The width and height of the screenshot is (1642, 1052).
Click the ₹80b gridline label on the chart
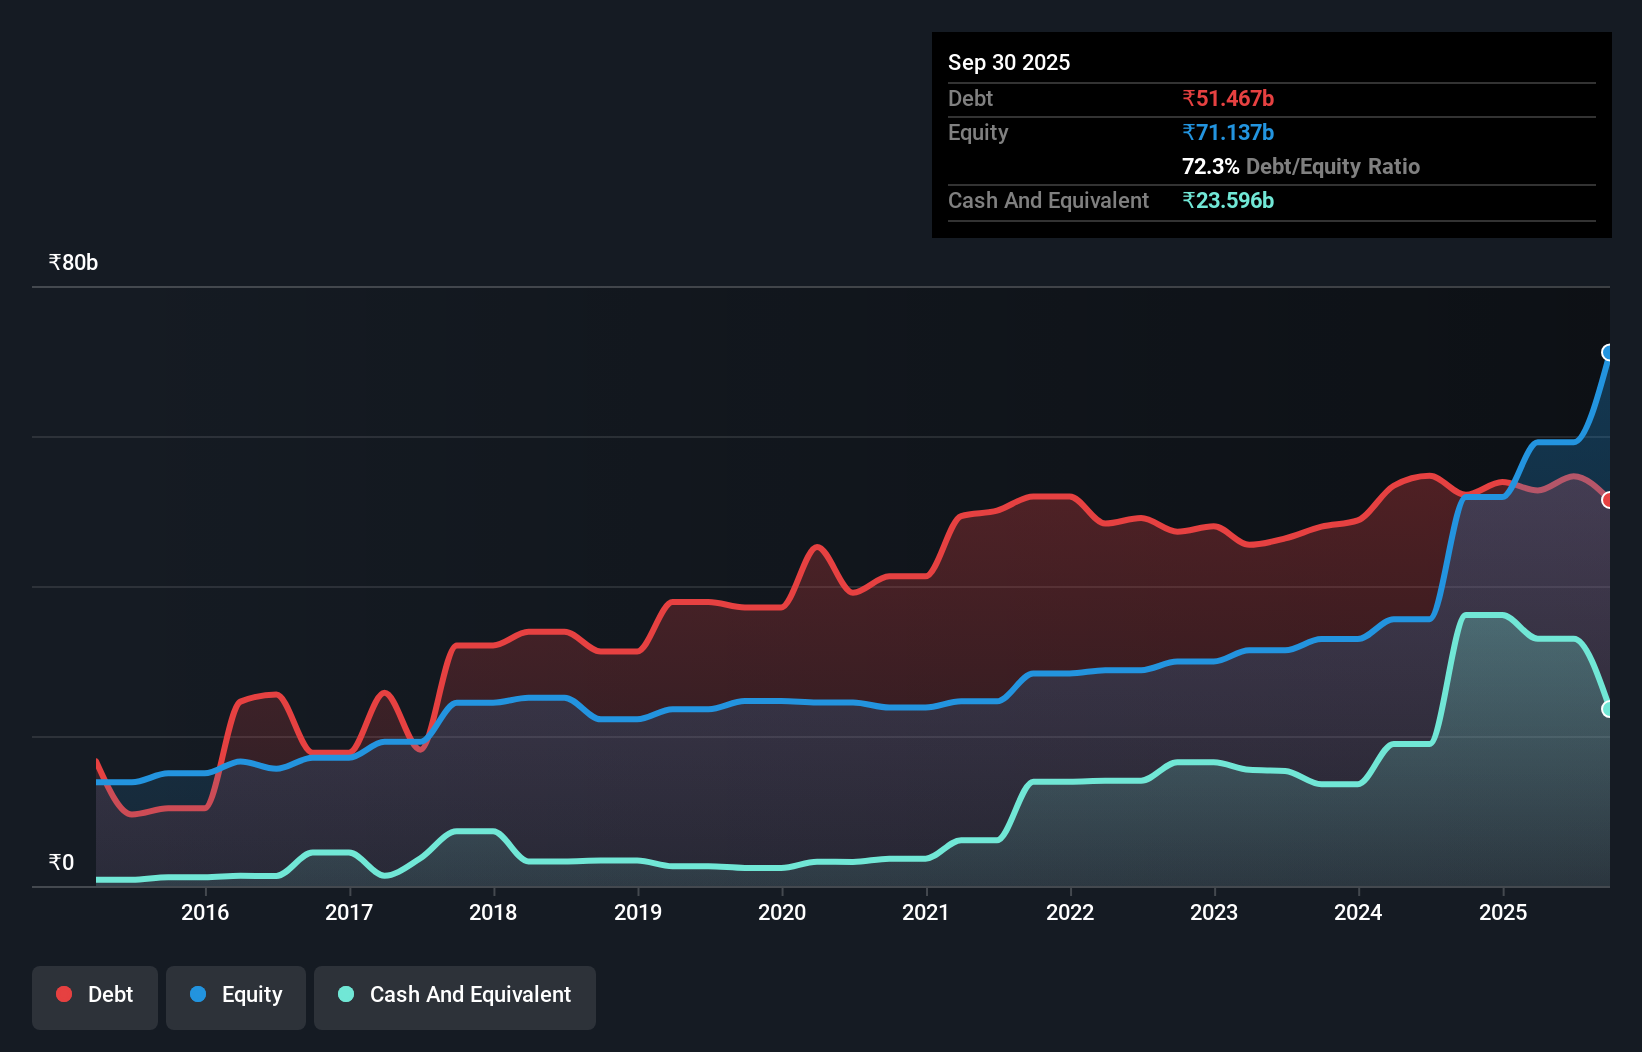(71, 262)
